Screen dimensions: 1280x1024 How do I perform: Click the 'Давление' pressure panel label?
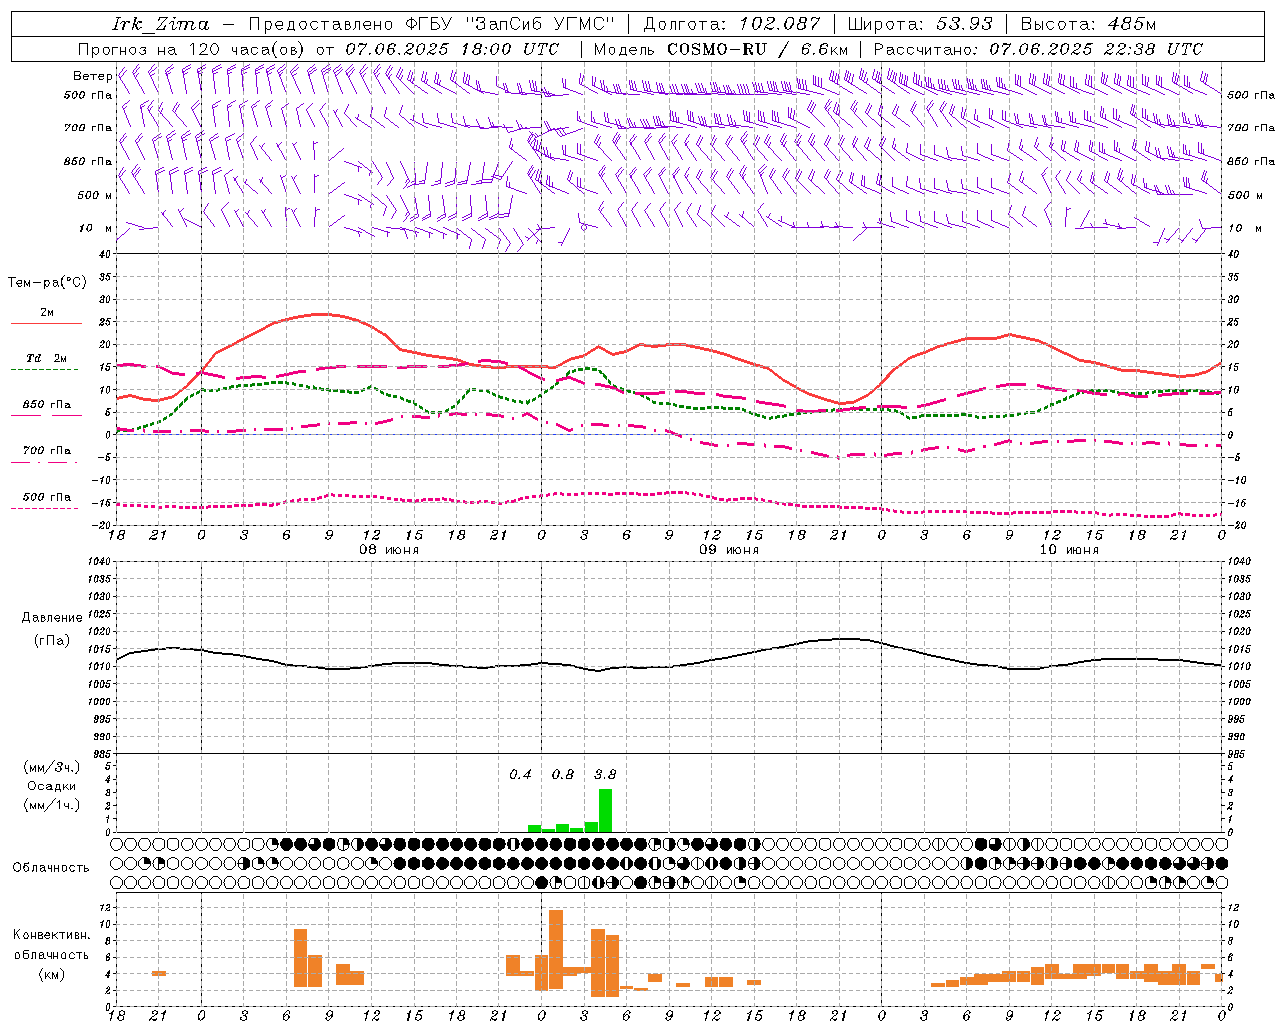[x=50, y=617]
